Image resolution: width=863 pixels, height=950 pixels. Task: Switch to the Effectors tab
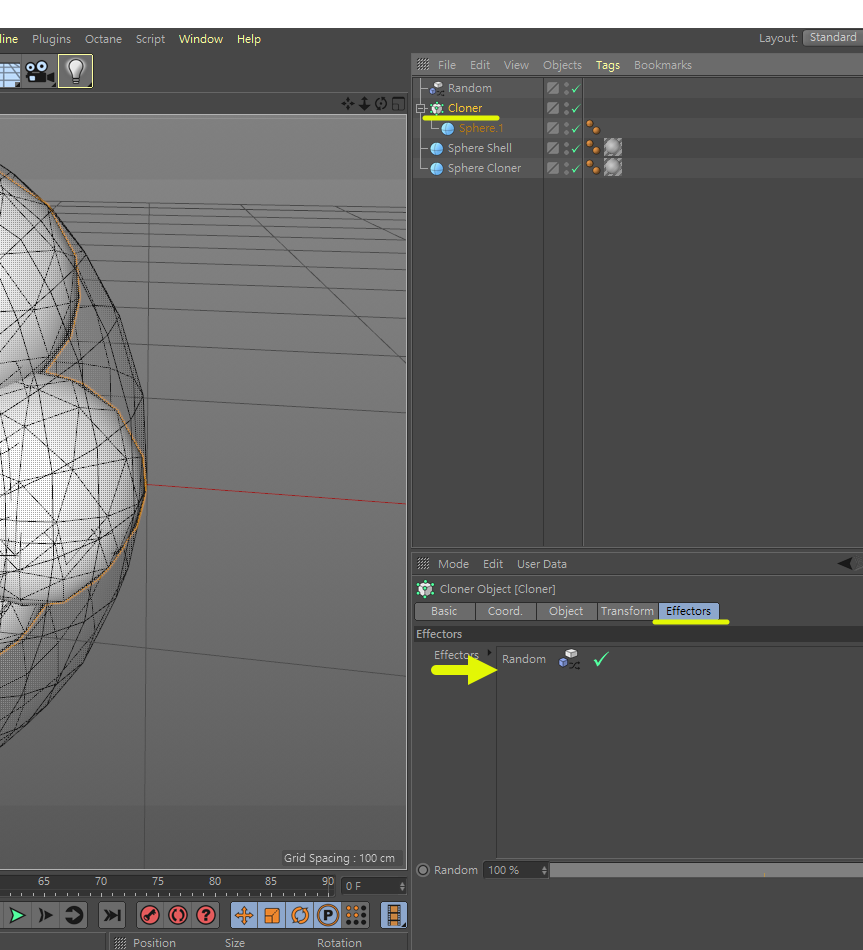(x=688, y=611)
